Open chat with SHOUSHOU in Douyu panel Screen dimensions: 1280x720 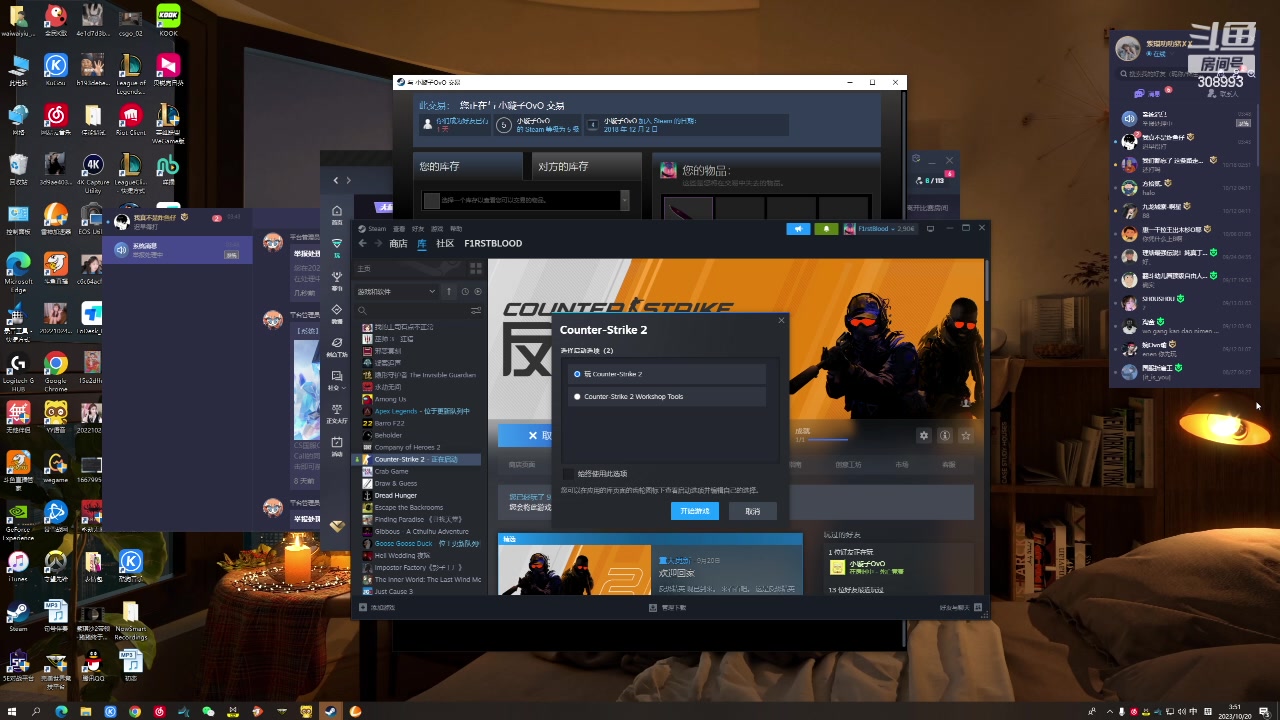point(1183,303)
